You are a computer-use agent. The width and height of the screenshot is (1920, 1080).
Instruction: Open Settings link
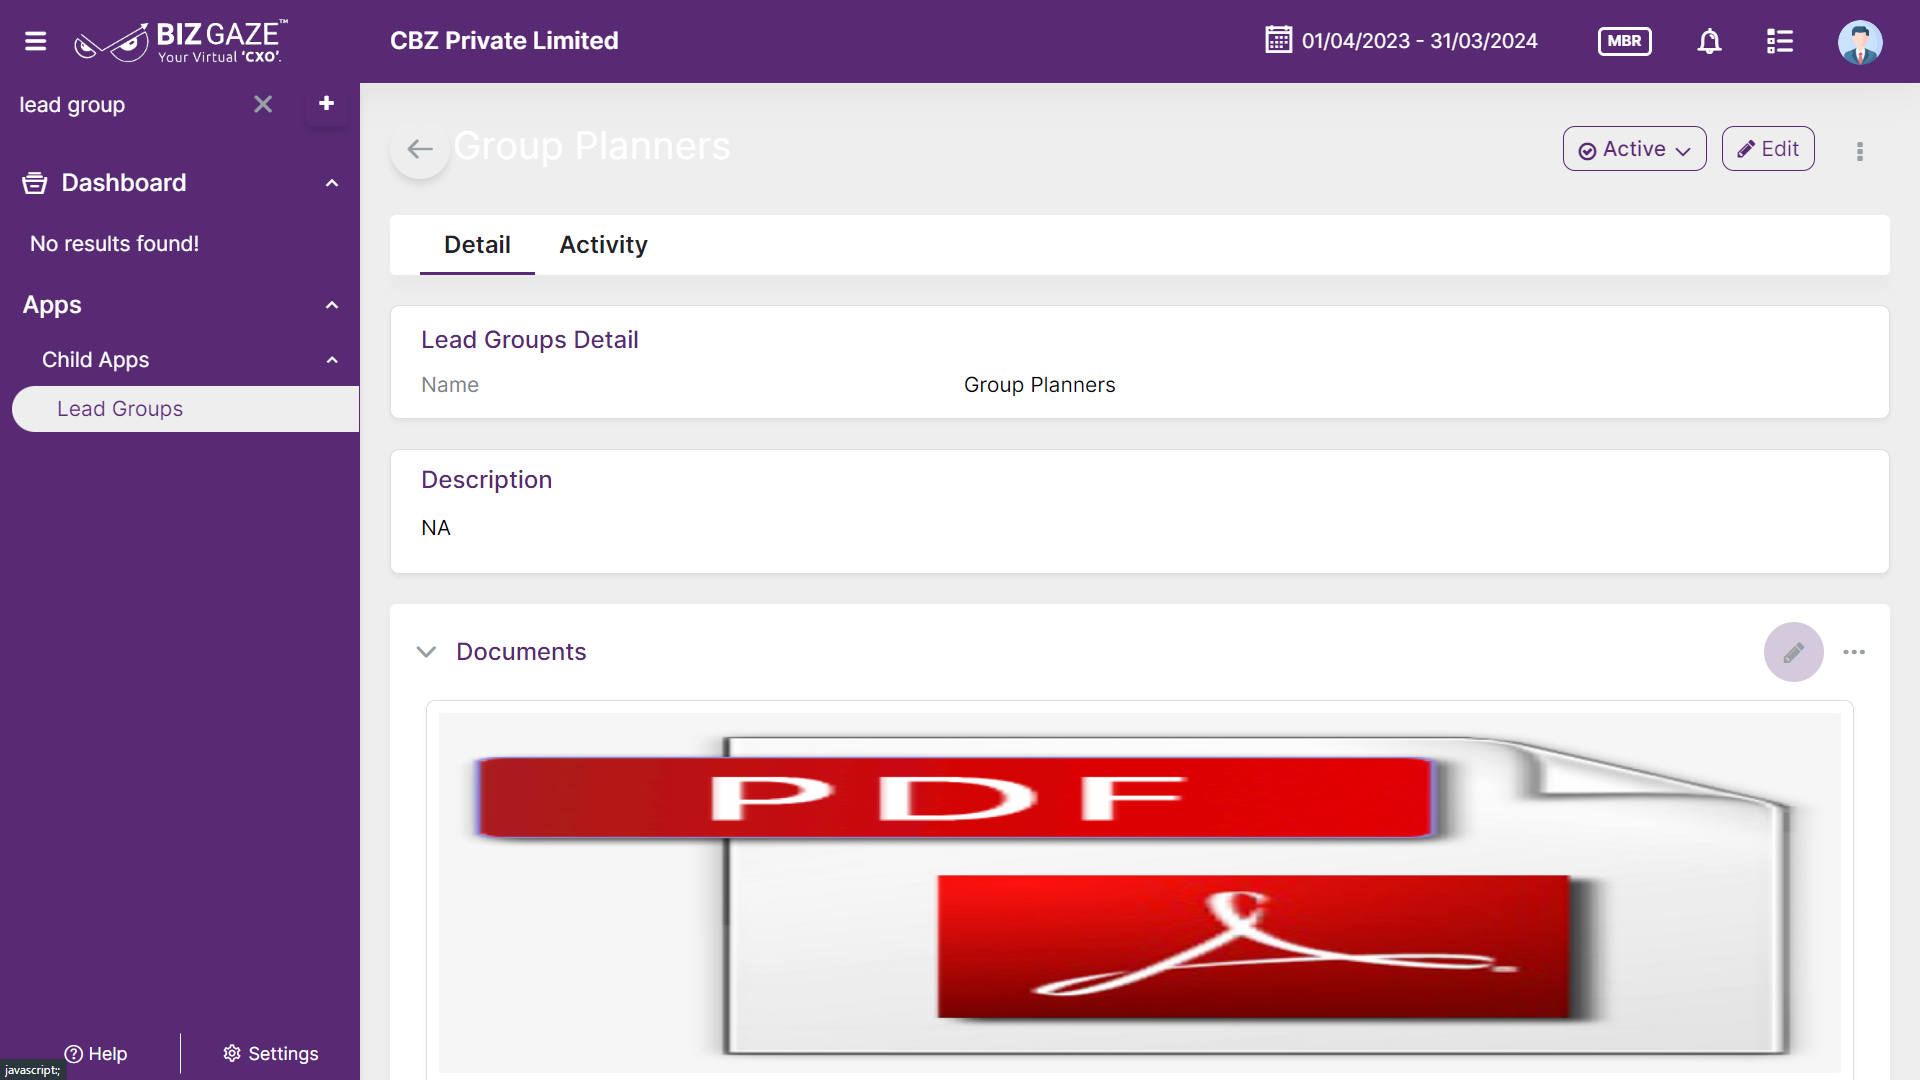coord(271,1054)
